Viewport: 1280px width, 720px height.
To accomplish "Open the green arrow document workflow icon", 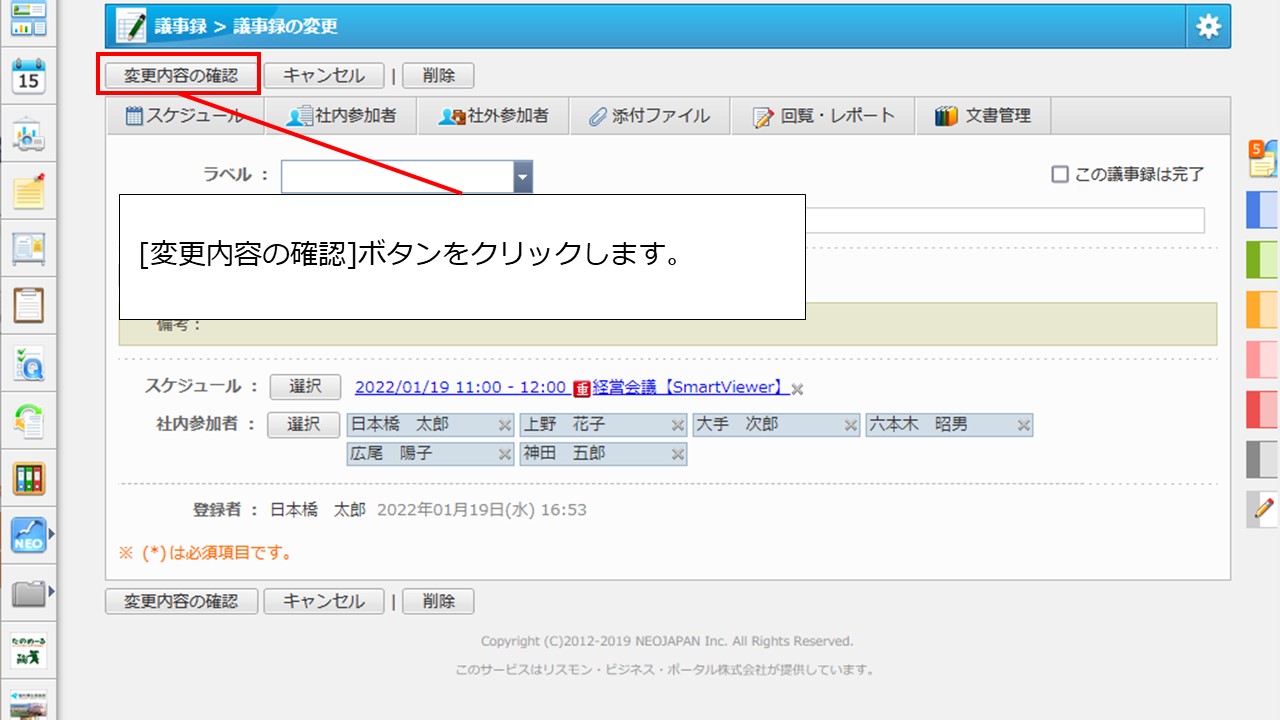I will tap(28, 421).
